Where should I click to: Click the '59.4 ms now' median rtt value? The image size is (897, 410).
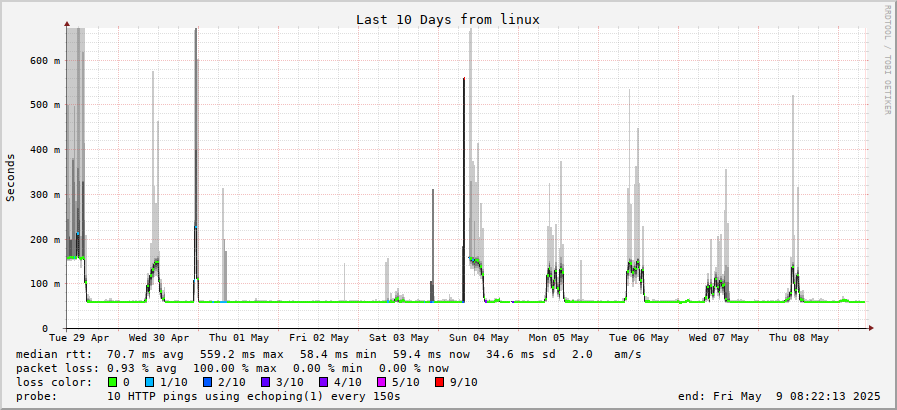click(430, 355)
